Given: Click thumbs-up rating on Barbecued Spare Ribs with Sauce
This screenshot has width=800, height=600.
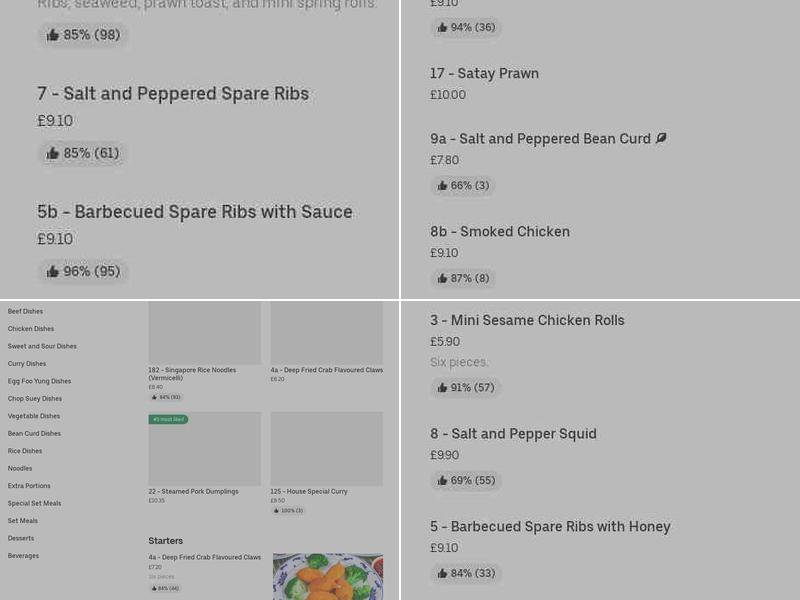Looking at the screenshot, I should [82, 271].
